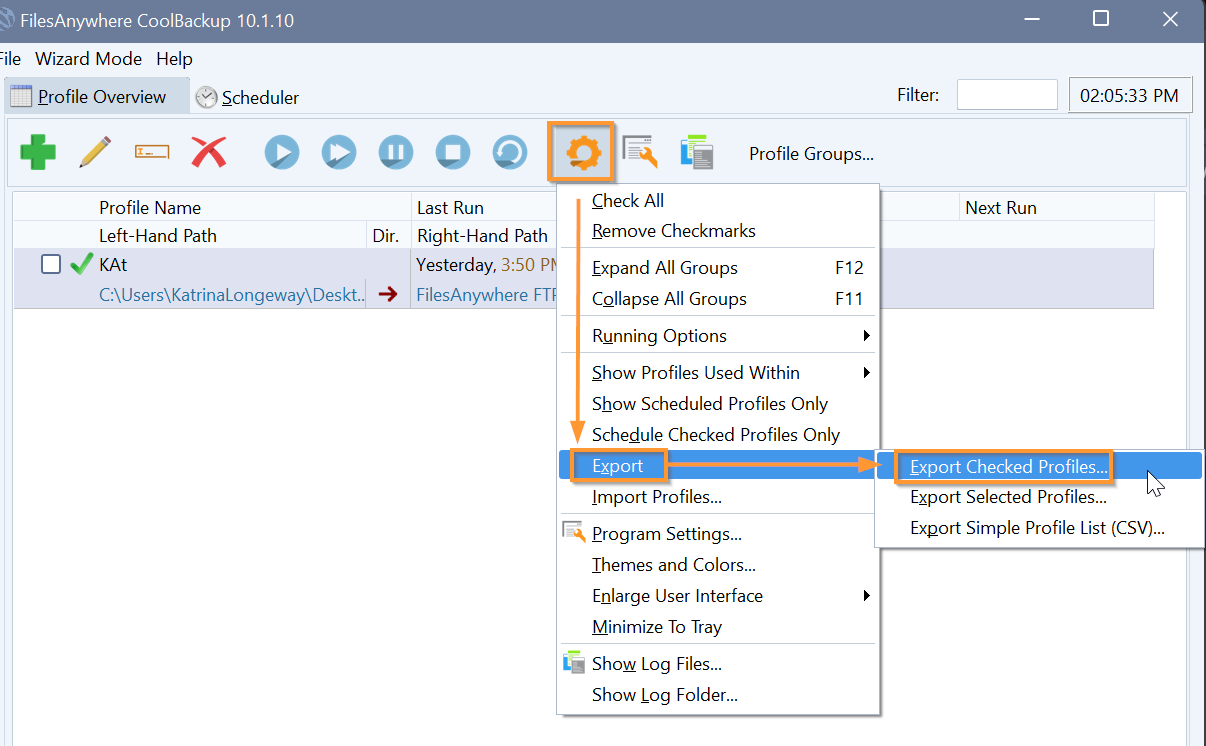Click the Left-Hand Path subheader

(158, 236)
